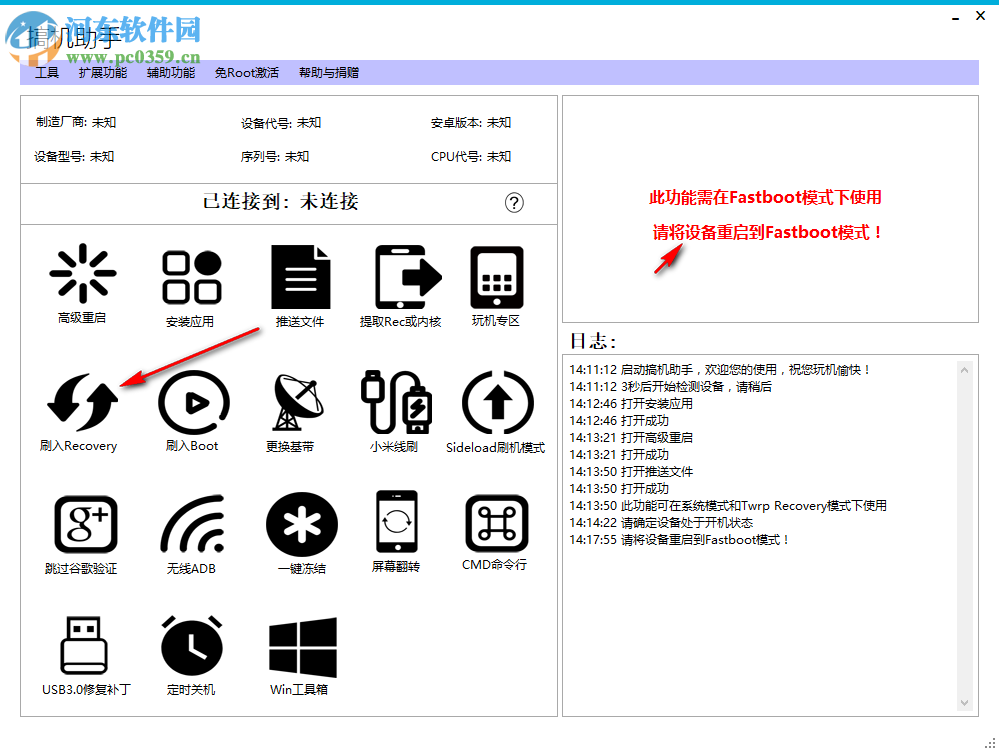This screenshot has height=752, width=999.
Task: Select log line 14:17:55 请将设备重启到Fastboot模式
Action: point(680,540)
